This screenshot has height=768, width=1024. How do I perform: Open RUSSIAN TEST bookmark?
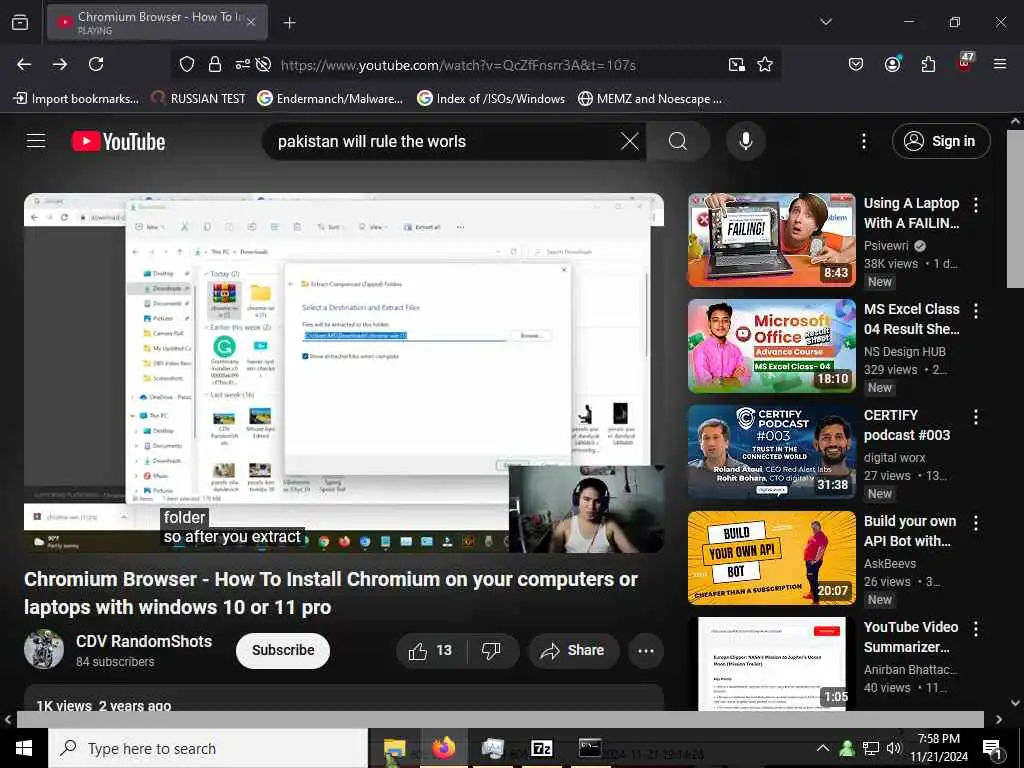198,99
